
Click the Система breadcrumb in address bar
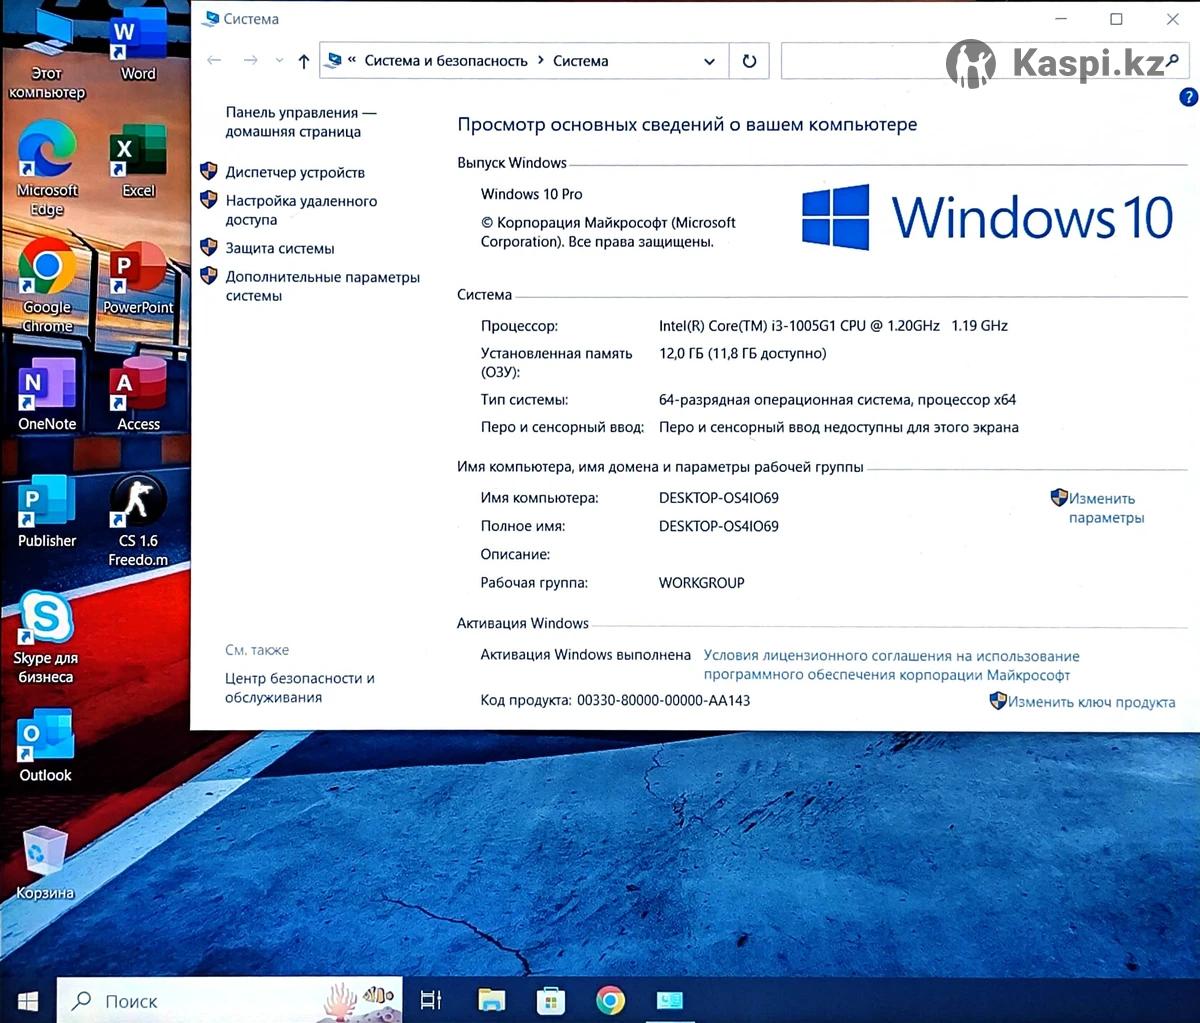pos(580,61)
